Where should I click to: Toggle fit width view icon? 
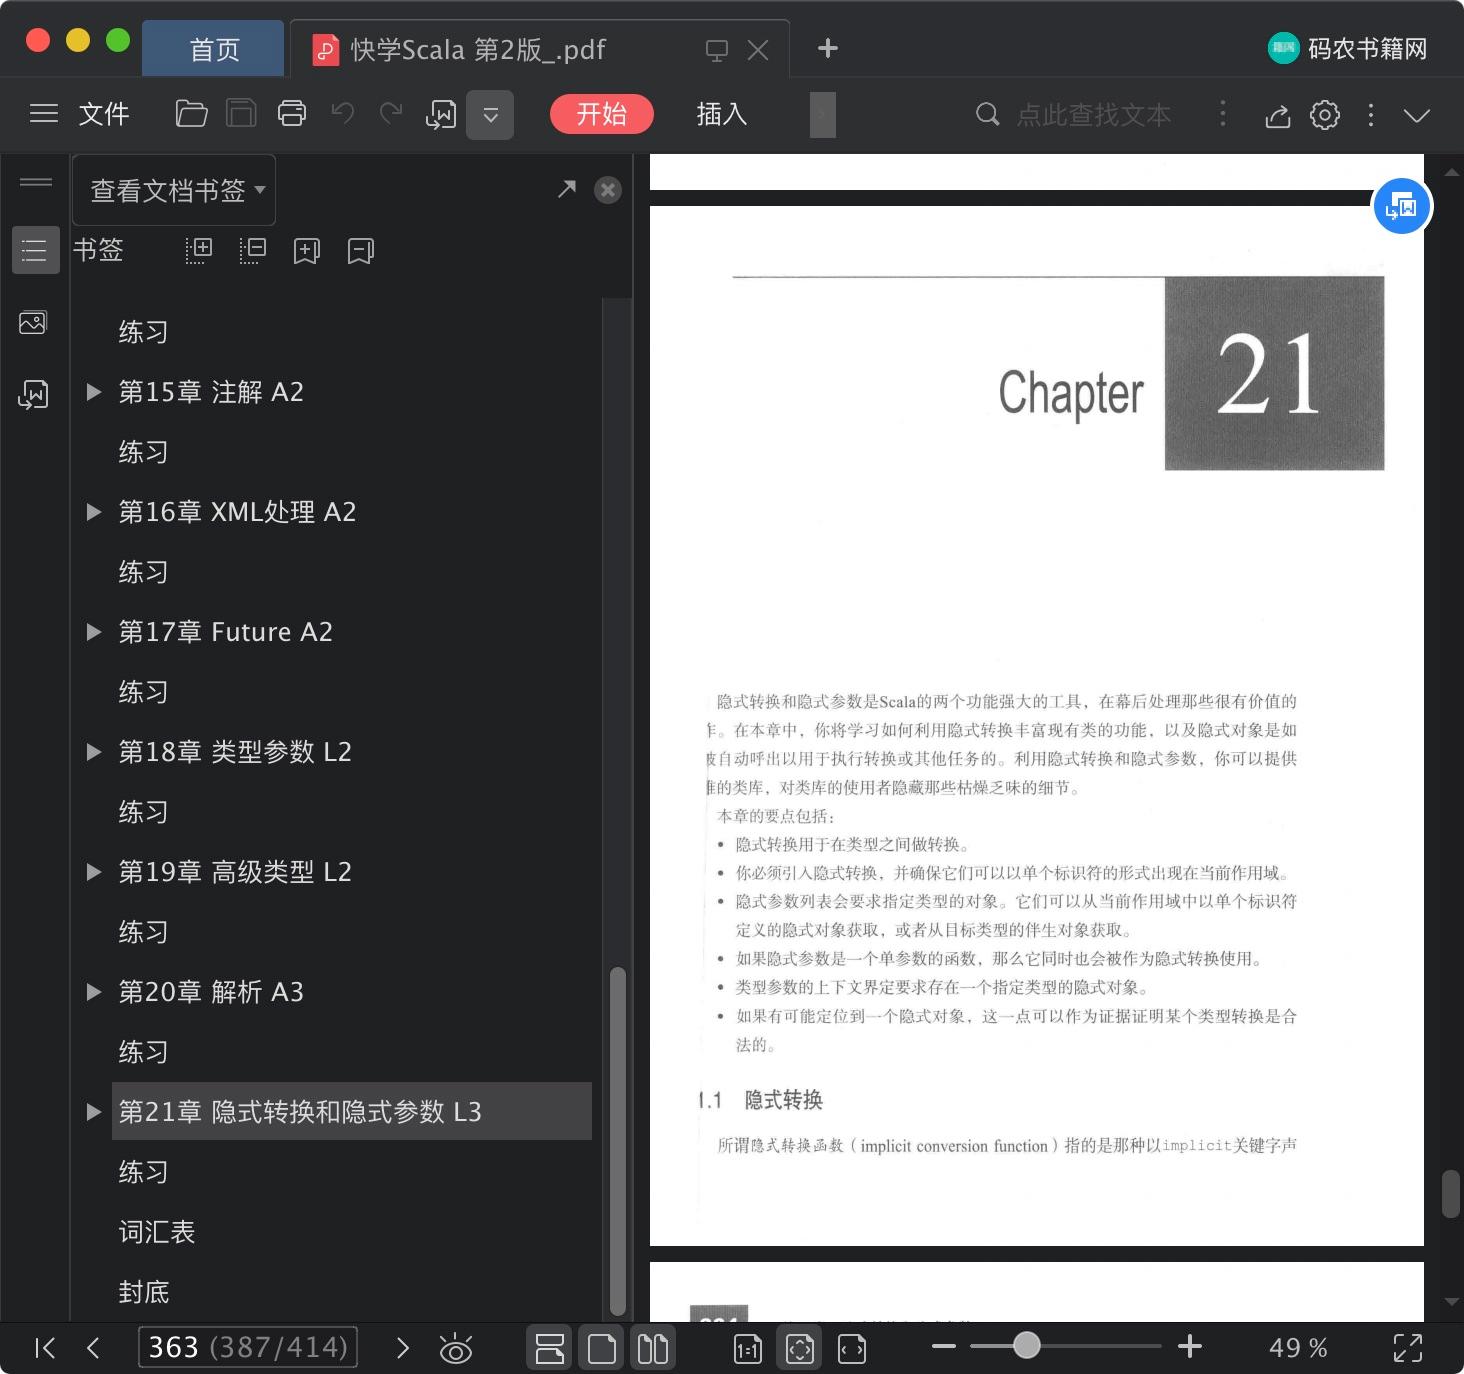pos(852,1349)
